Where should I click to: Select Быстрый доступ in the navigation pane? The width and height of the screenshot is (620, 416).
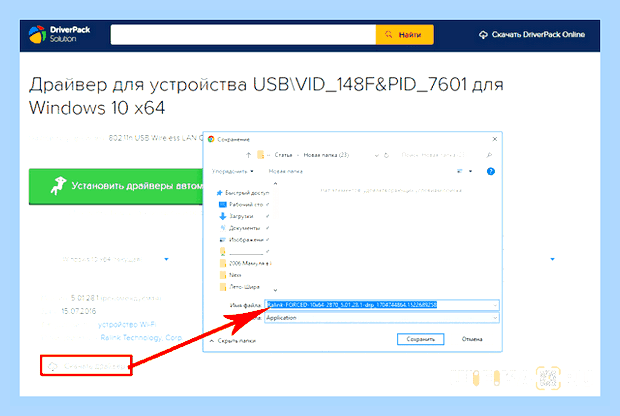[x=243, y=193]
